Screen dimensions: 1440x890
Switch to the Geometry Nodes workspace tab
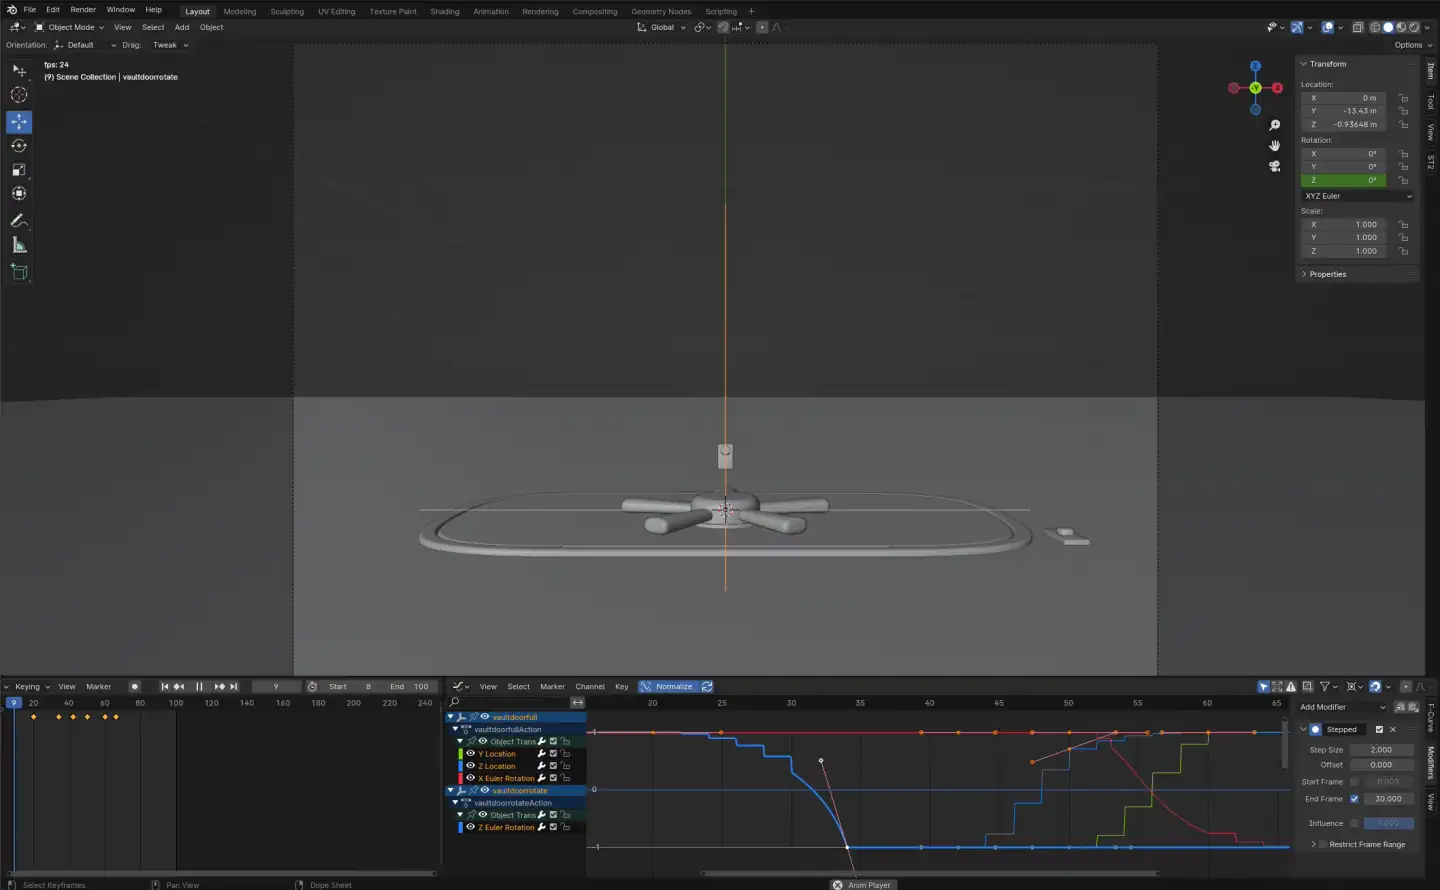pyautogui.click(x=661, y=12)
